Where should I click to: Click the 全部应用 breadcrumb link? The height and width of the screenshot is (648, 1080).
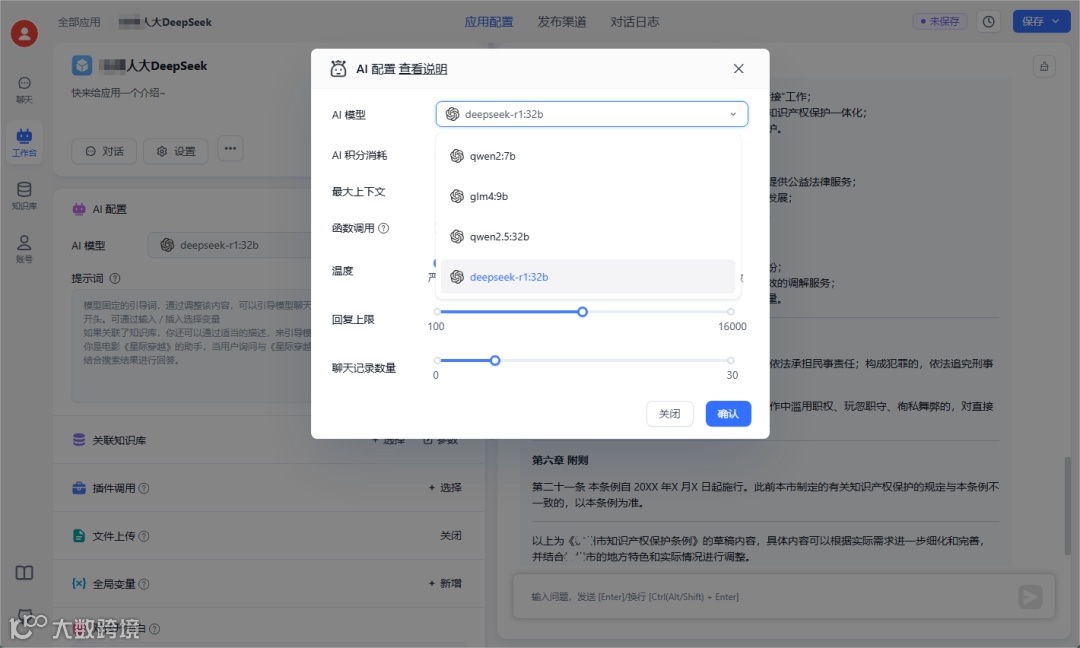[79, 22]
